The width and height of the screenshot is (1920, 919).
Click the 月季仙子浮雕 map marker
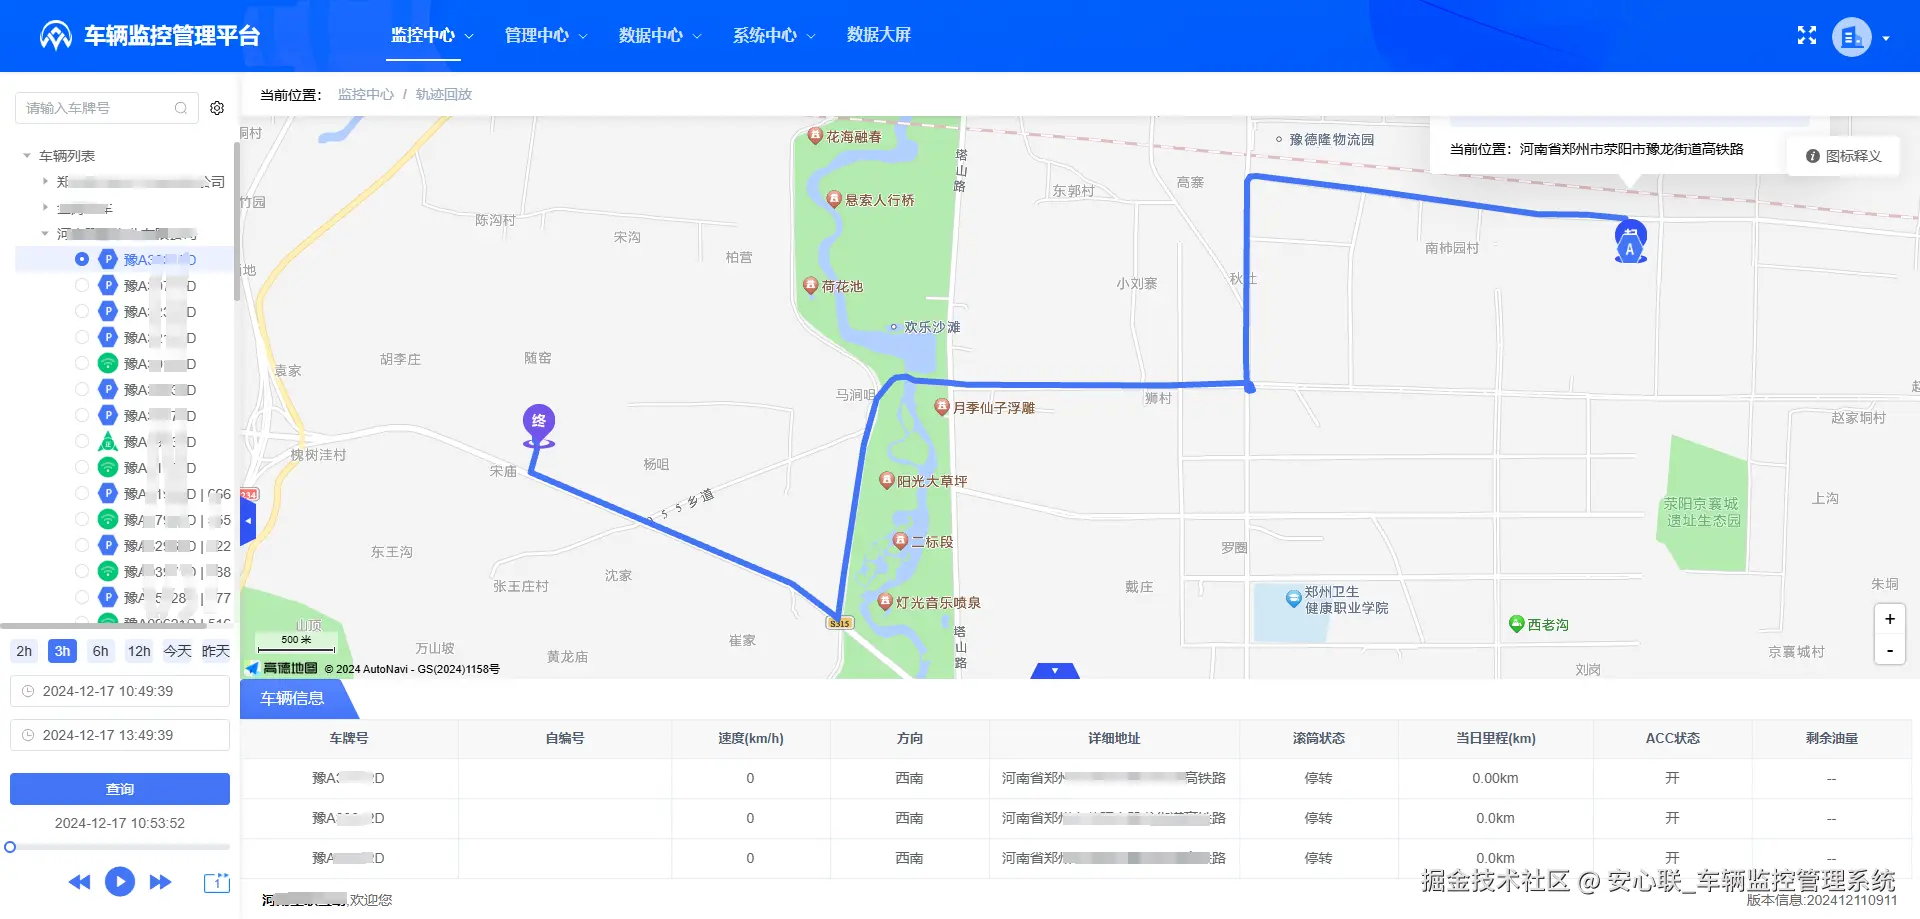(x=941, y=407)
